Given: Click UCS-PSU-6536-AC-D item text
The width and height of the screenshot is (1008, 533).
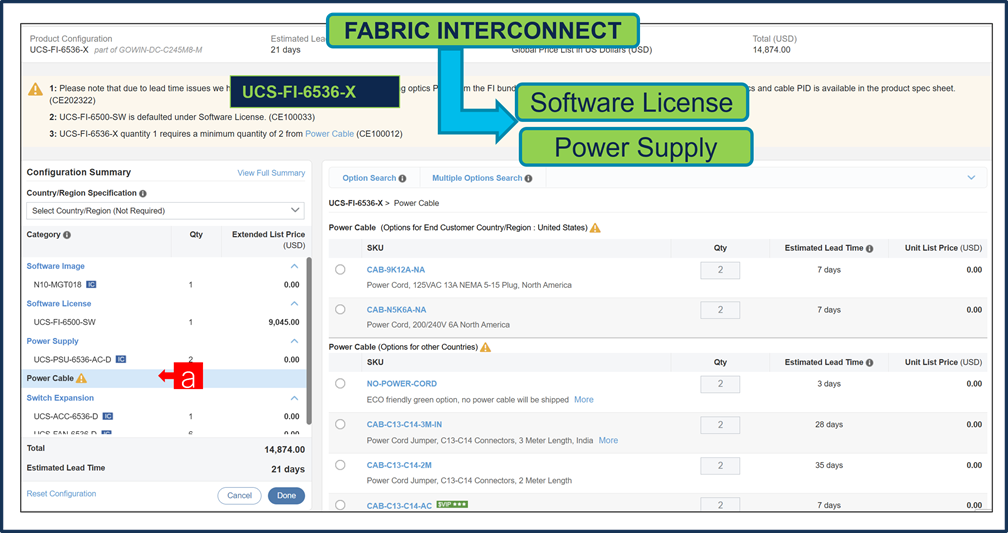Looking at the screenshot, I should tap(72, 359).
